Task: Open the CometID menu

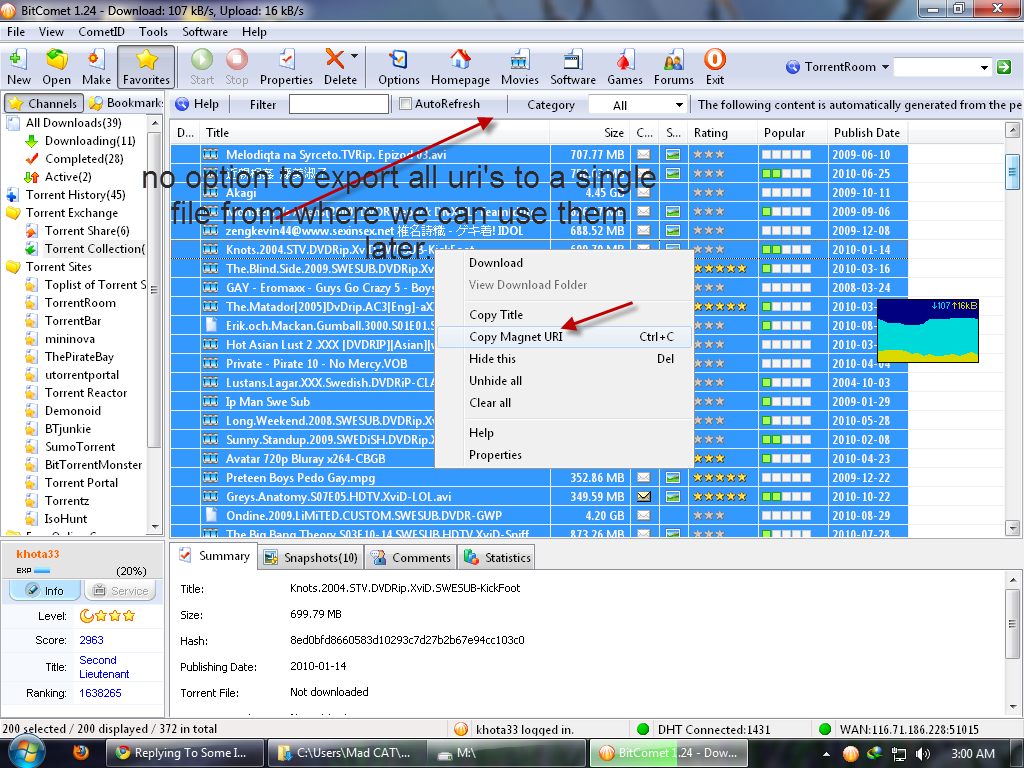Action: pyautogui.click(x=101, y=32)
